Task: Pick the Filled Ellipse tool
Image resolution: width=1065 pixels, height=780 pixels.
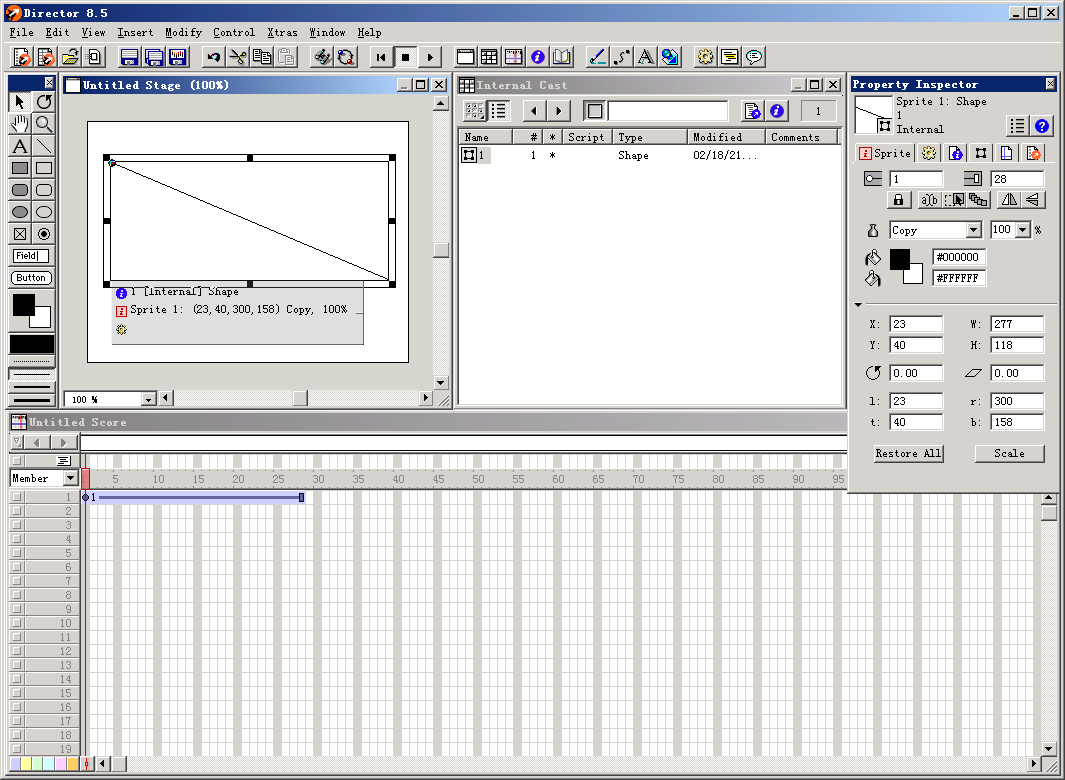Action: 20,212
